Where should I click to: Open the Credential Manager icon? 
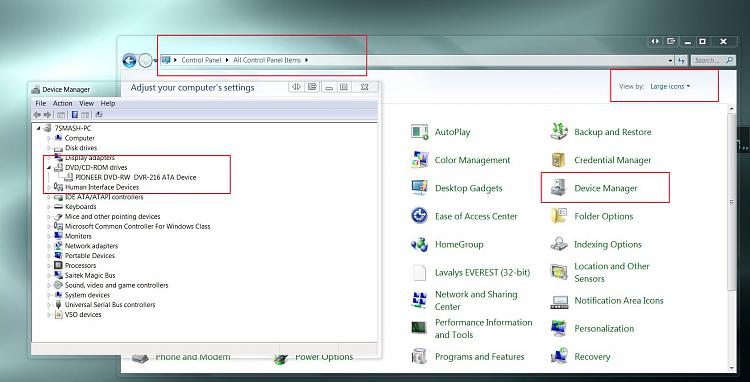559,160
